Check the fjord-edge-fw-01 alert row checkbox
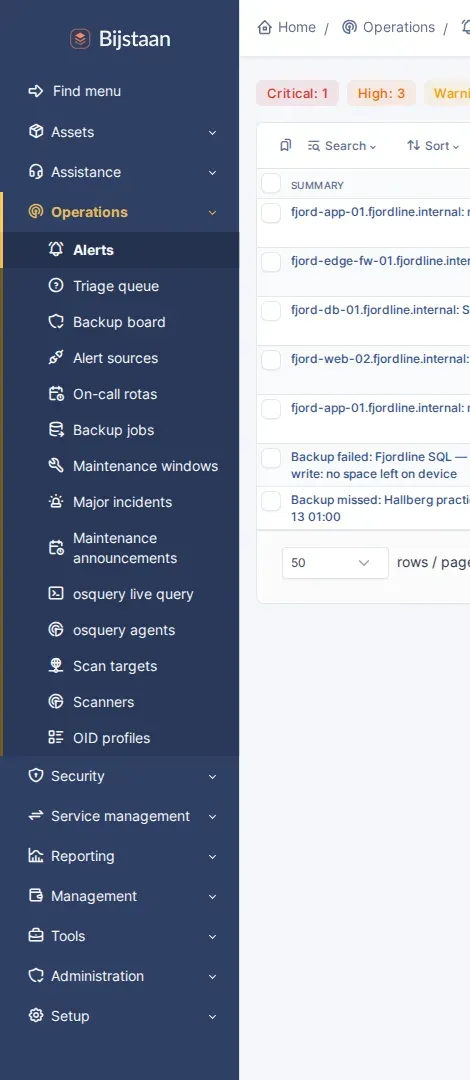The image size is (470, 1080). pyautogui.click(x=271, y=262)
